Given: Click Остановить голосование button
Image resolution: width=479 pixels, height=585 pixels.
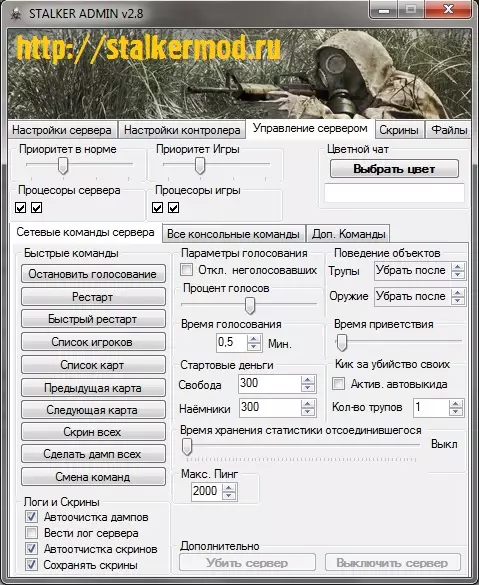Looking at the screenshot, I should [x=93, y=274].
